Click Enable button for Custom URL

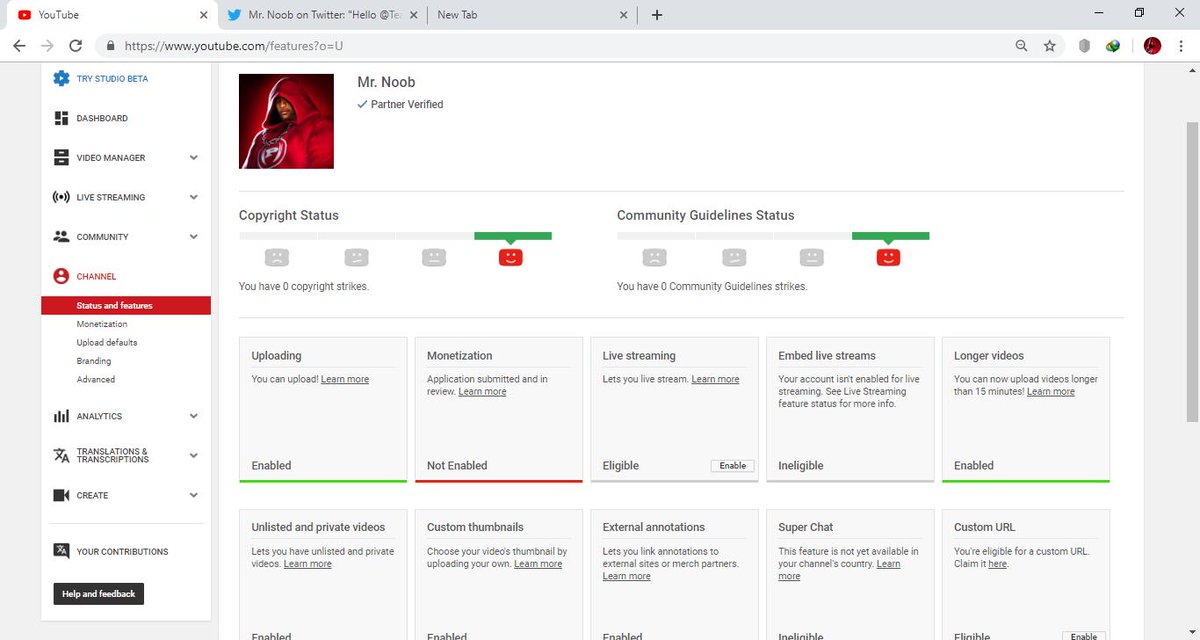(1084, 636)
